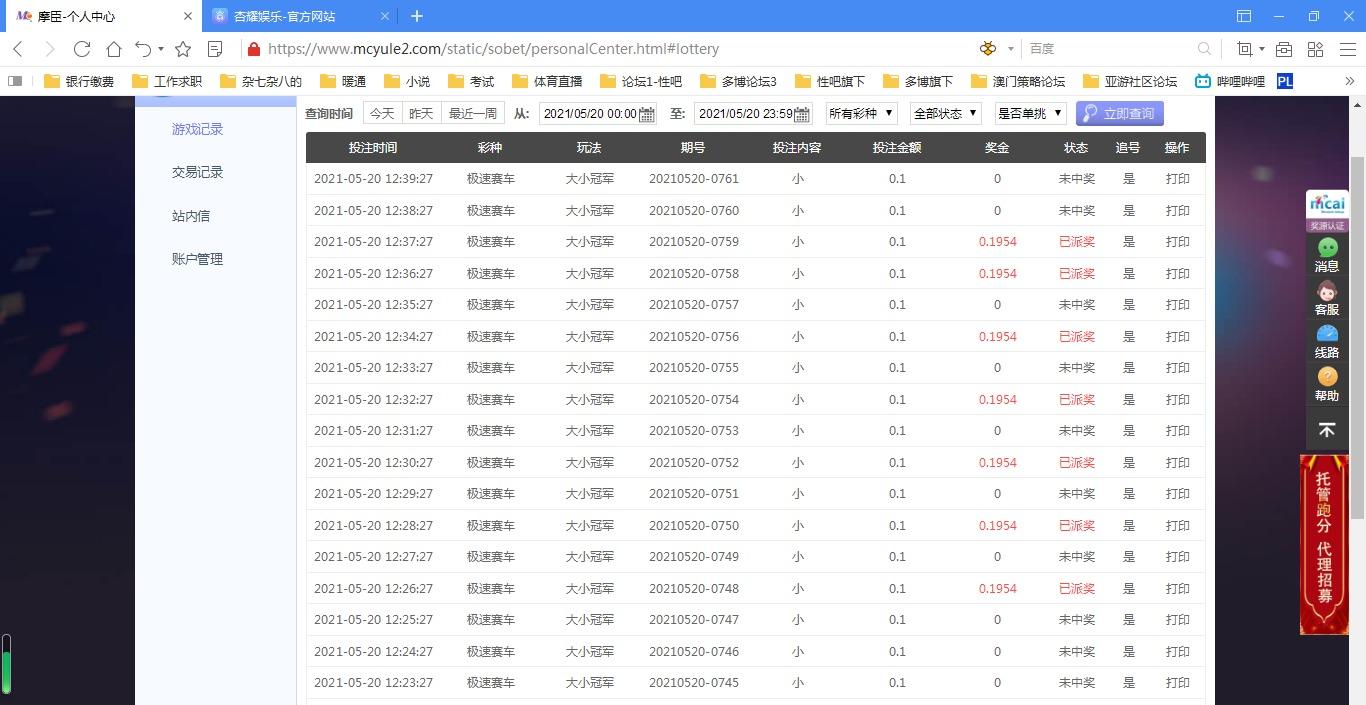Open 消息 messages widget
1366x705 pixels.
1327,256
